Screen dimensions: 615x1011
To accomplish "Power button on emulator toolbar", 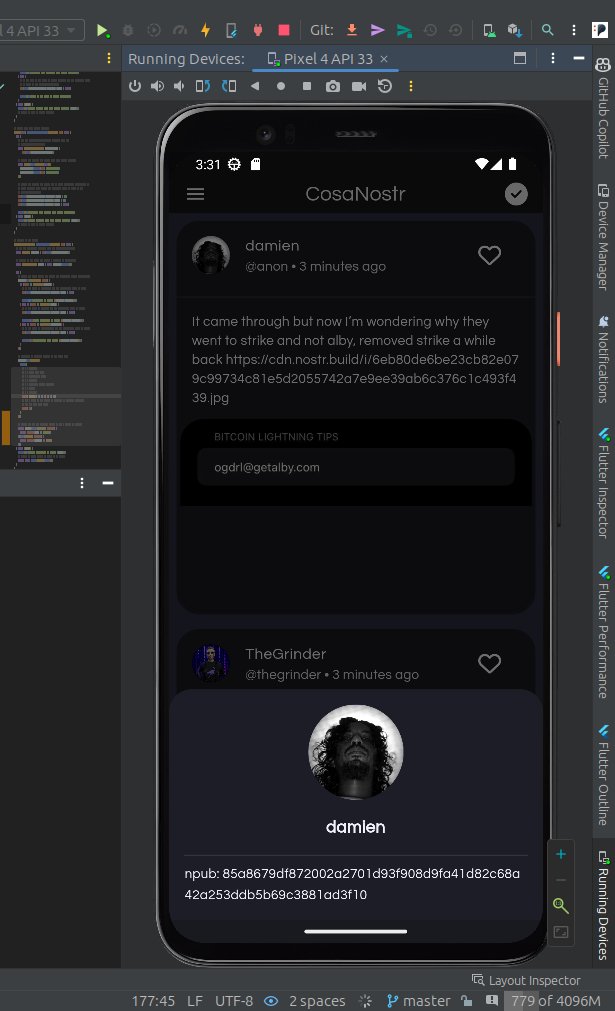I will [135, 86].
